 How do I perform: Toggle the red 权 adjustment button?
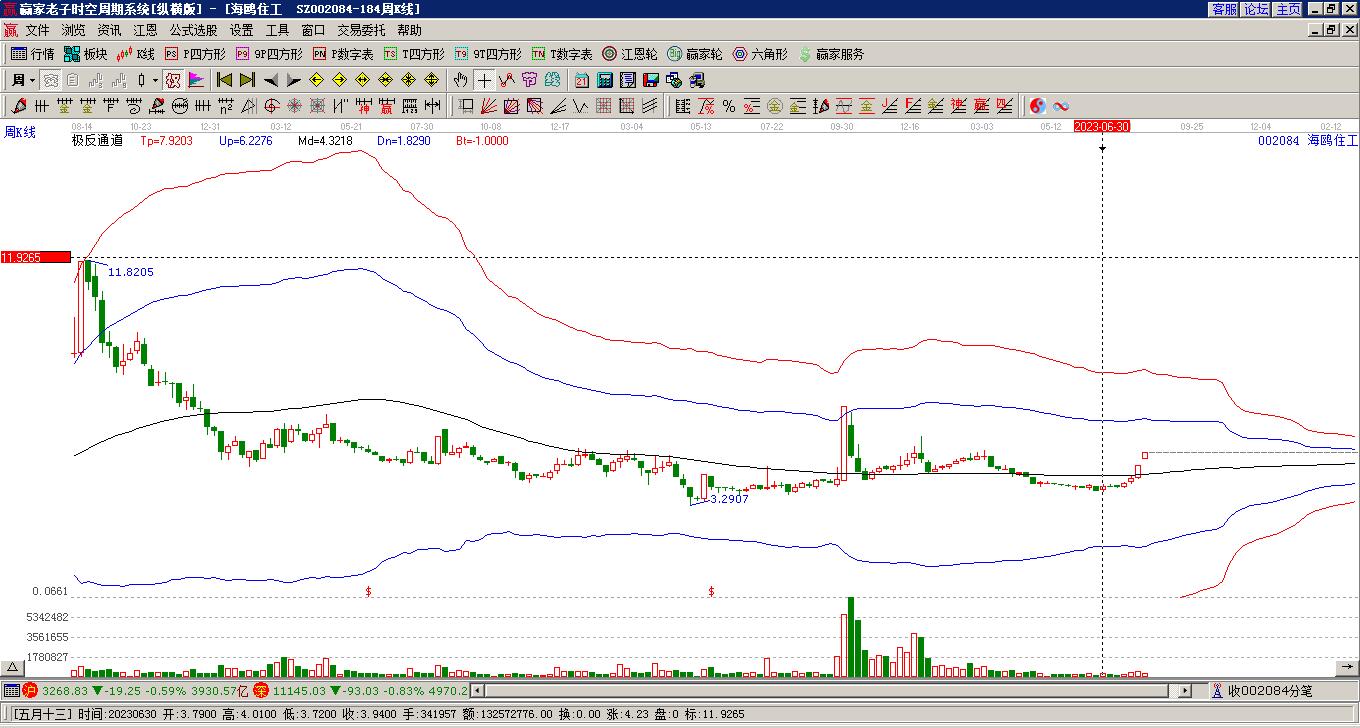(173, 80)
